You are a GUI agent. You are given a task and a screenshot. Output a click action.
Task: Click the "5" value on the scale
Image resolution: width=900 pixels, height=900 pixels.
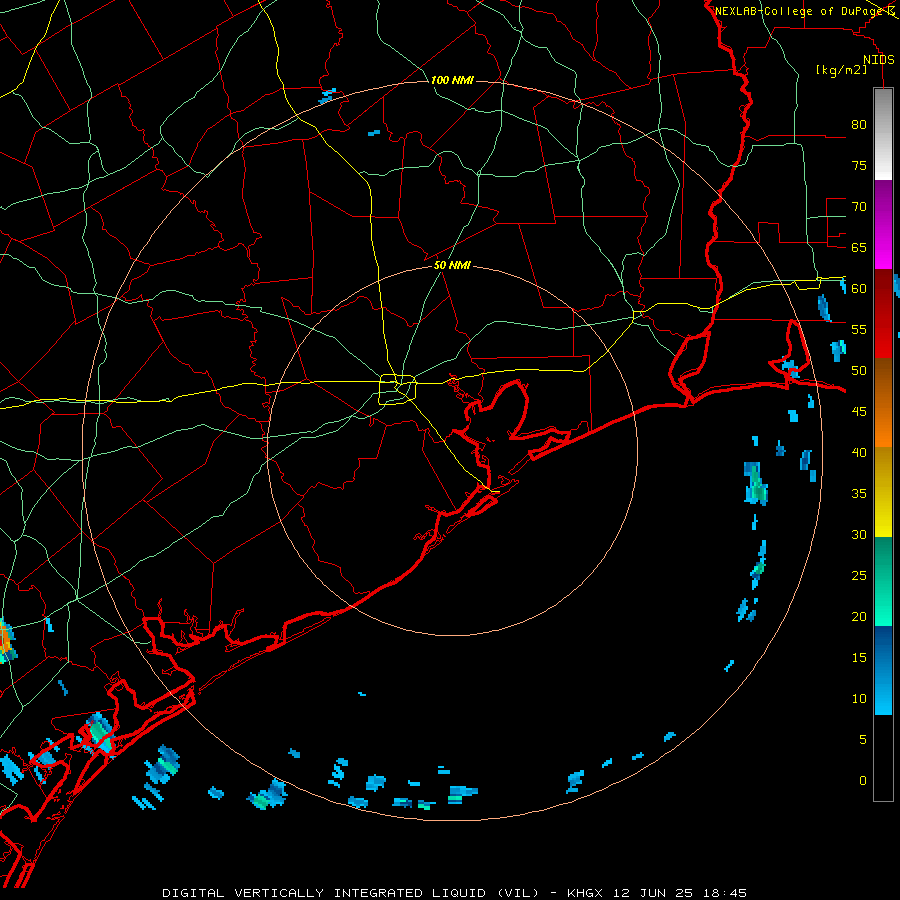[x=863, y=740]
